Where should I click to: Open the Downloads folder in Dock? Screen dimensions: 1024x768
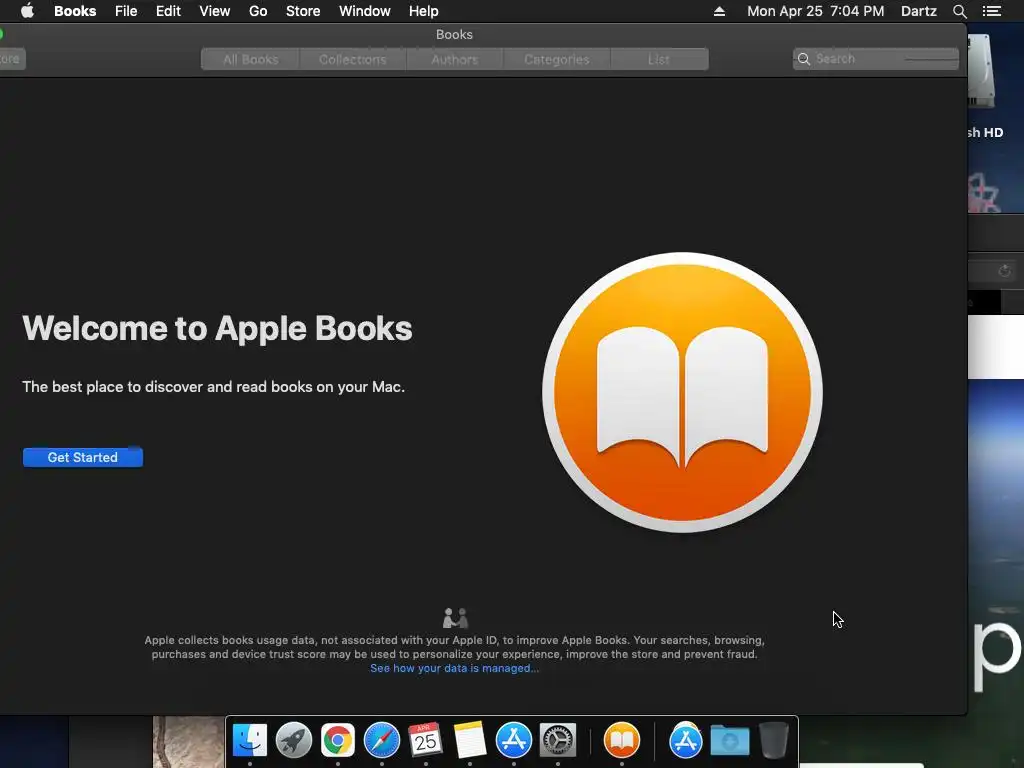tap(729, 741)
